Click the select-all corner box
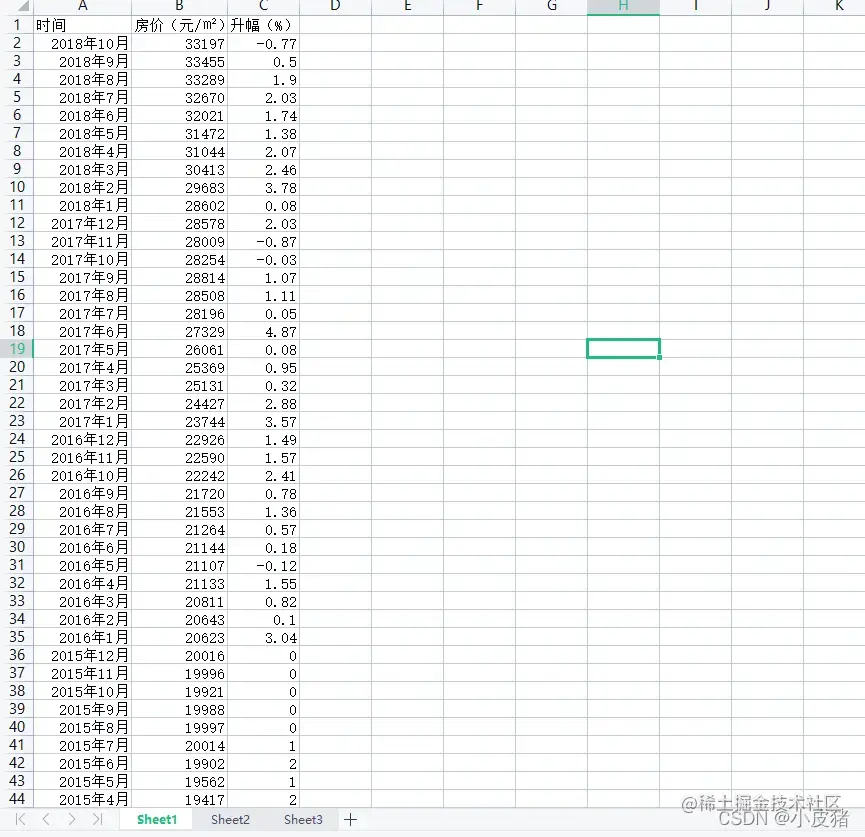The height and width of the screenshot is (837, 865). (x=17, y=7)
